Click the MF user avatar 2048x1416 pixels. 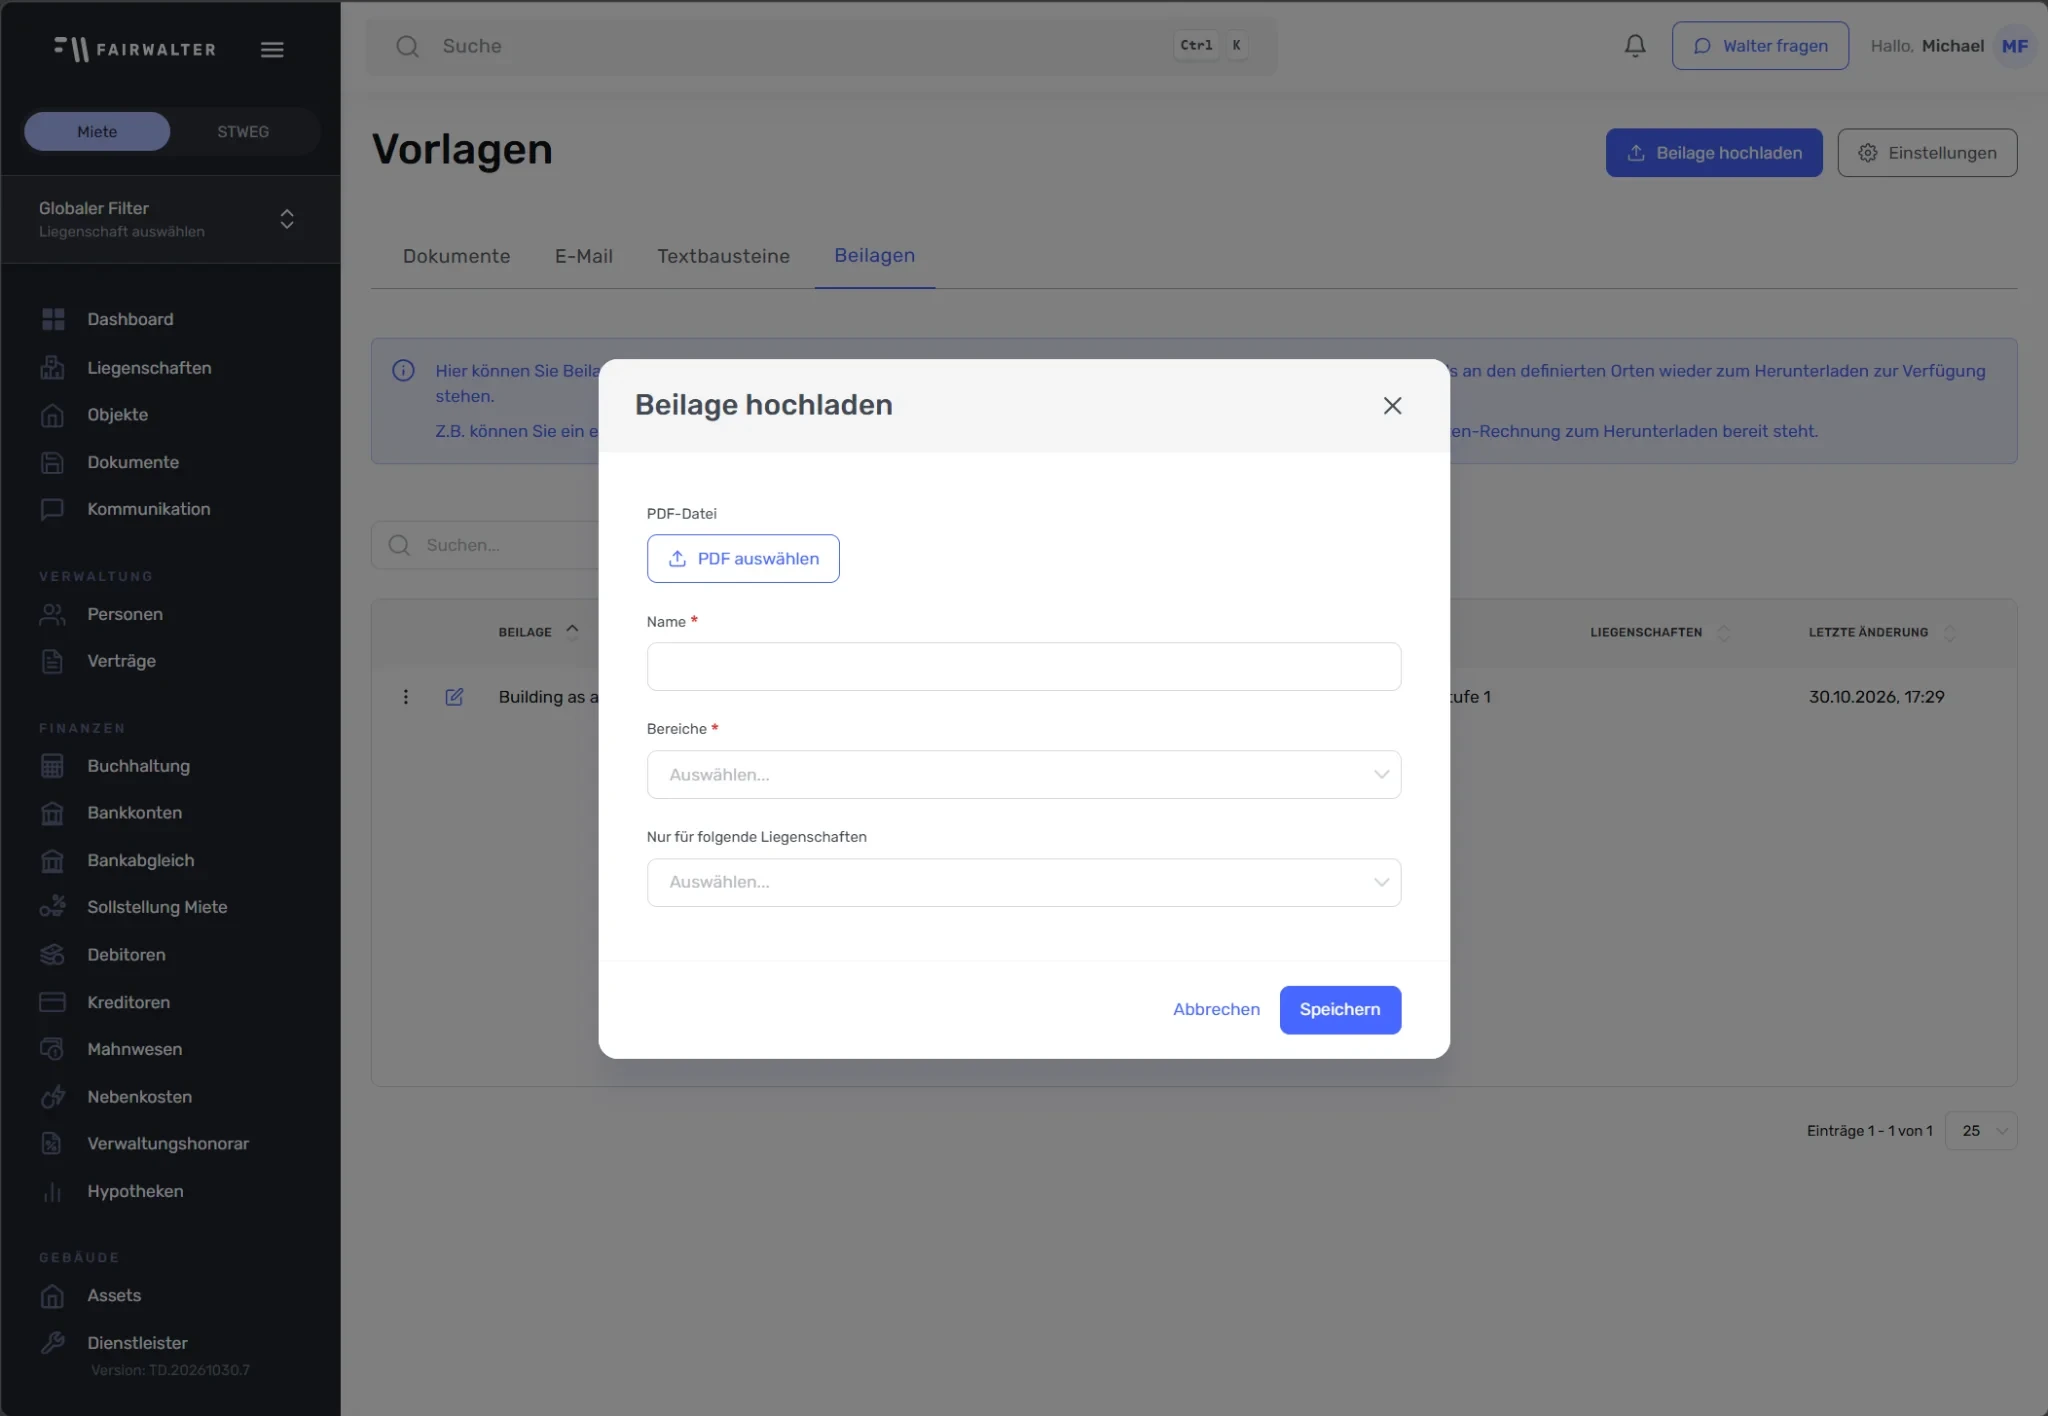tap(2015, 46)
